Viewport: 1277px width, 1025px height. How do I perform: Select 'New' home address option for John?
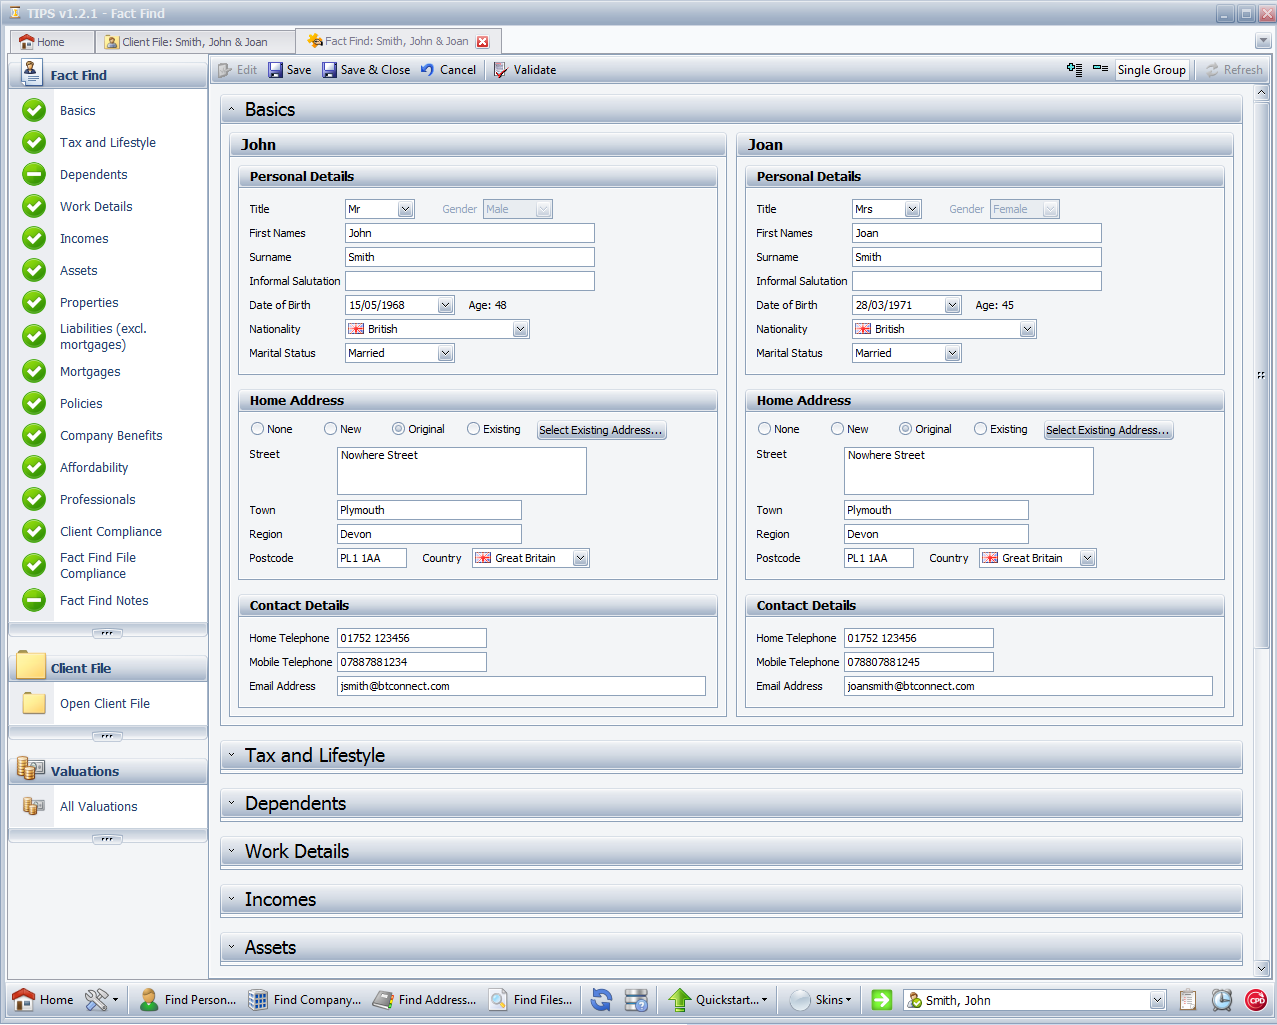click(331, 429)
